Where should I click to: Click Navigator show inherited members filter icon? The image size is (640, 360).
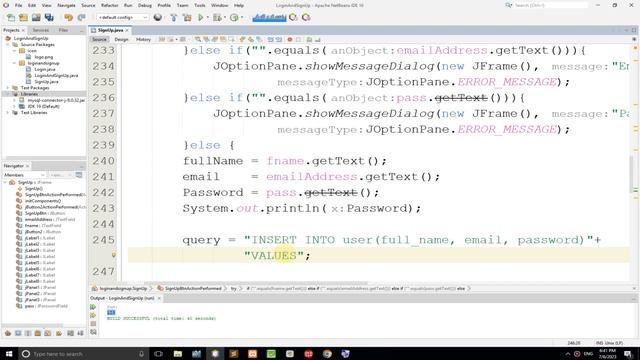[8, 333]
